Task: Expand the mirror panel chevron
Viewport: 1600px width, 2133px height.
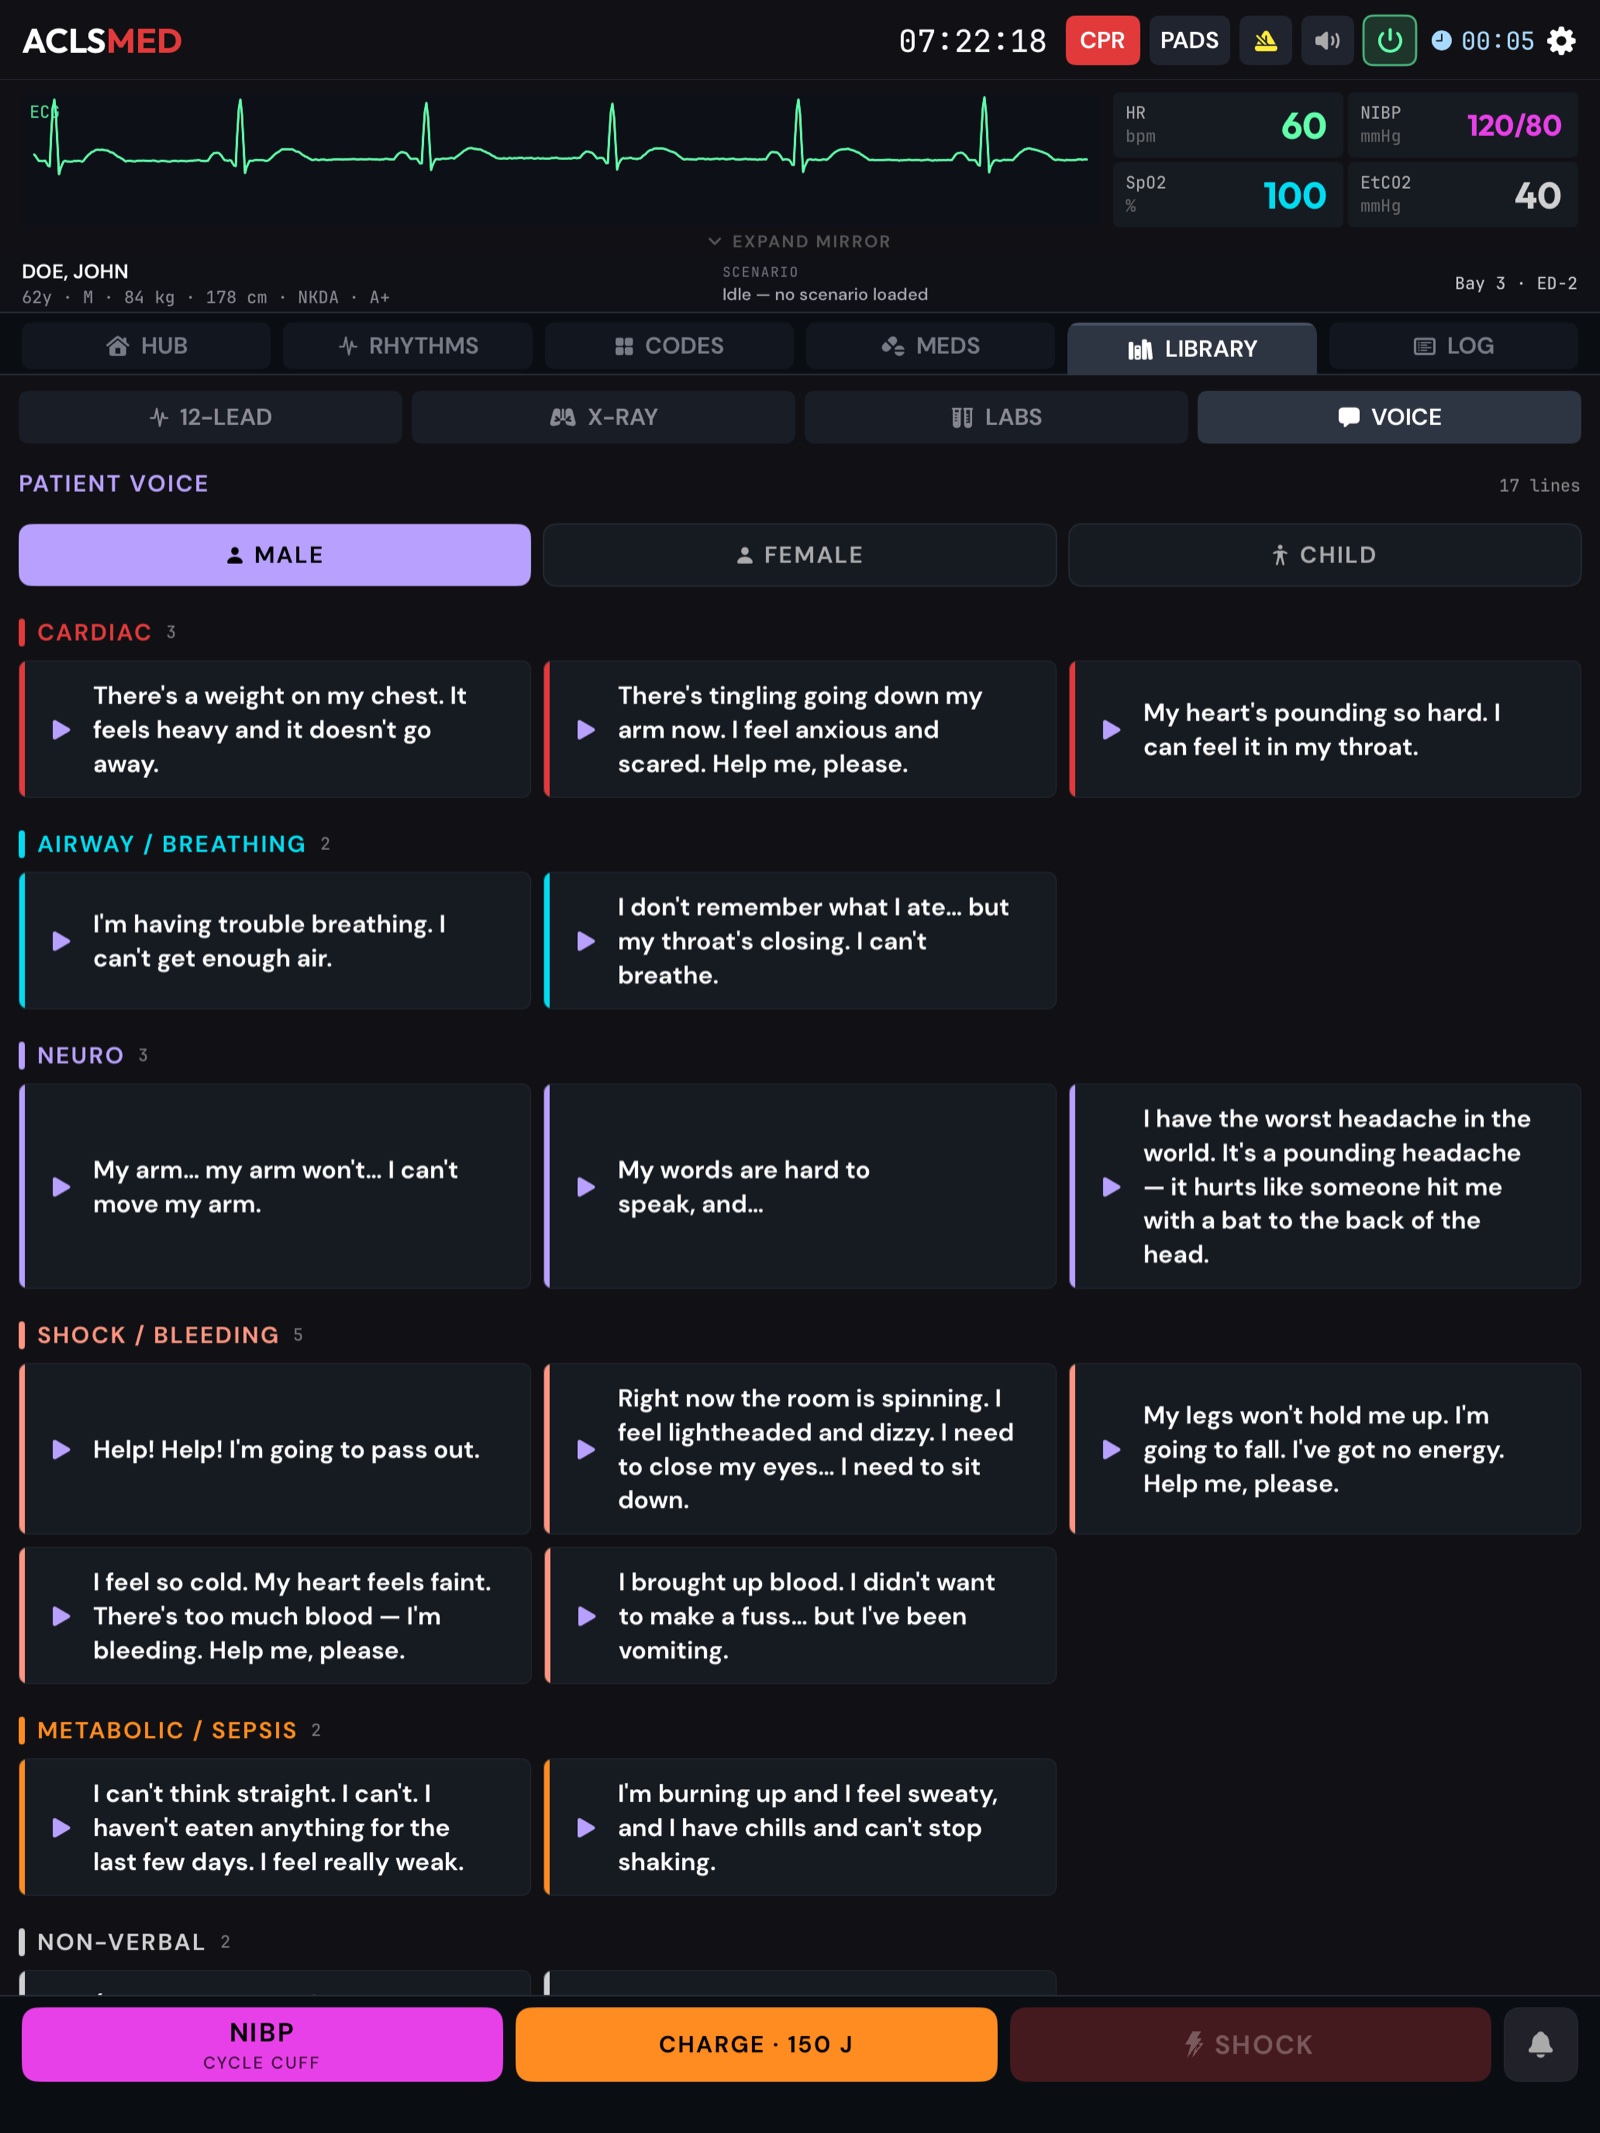Action: [x=714, y=241]
